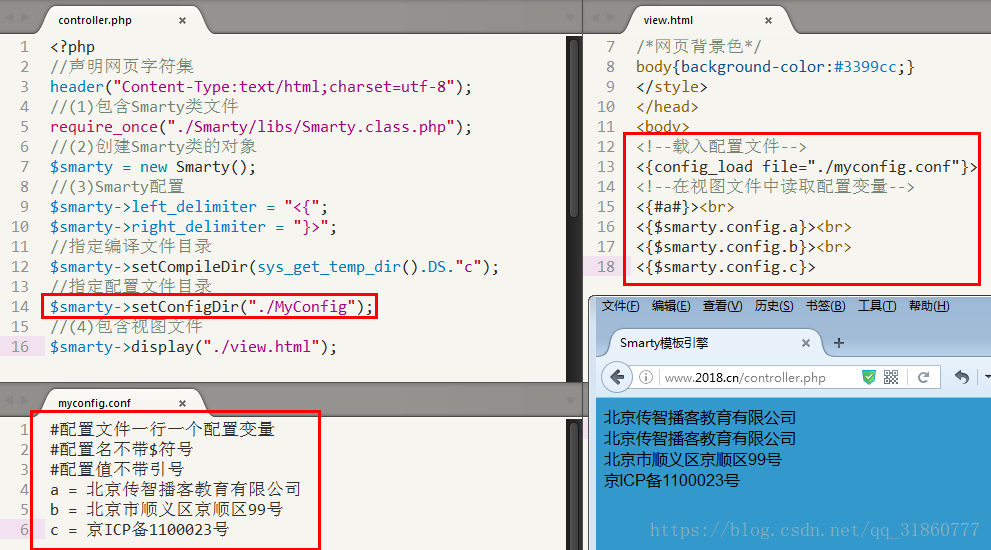Click the config_load file="./myconfig.conf" line
The width and height of the screenshot is (991, 550).
coord(806,166)
